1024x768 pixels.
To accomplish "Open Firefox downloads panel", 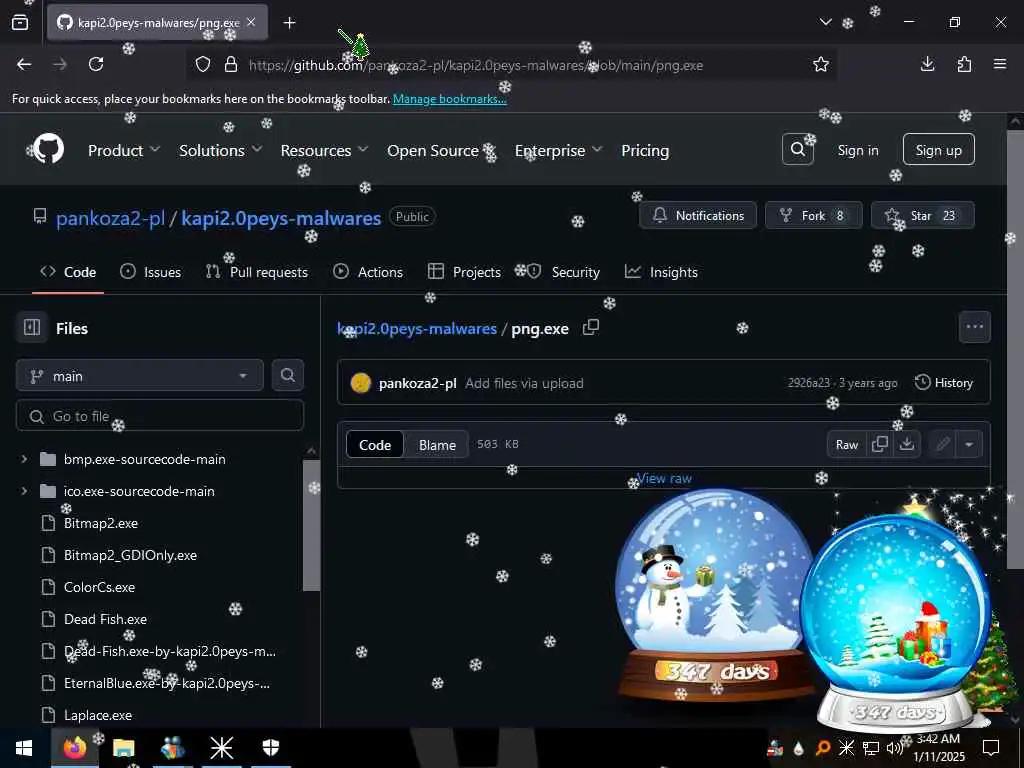I will [927, 64].
